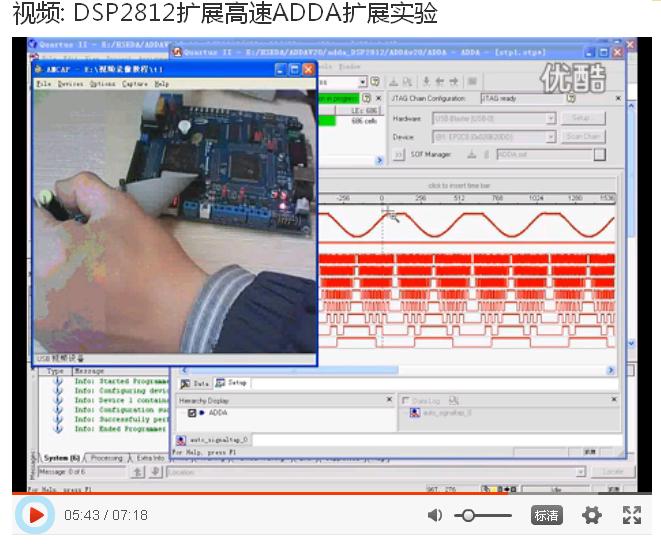Viewport: 661px width, 544px height.
Task: Click Run Analysis icon in SignalTap toolbar
Action: point(394,81)
